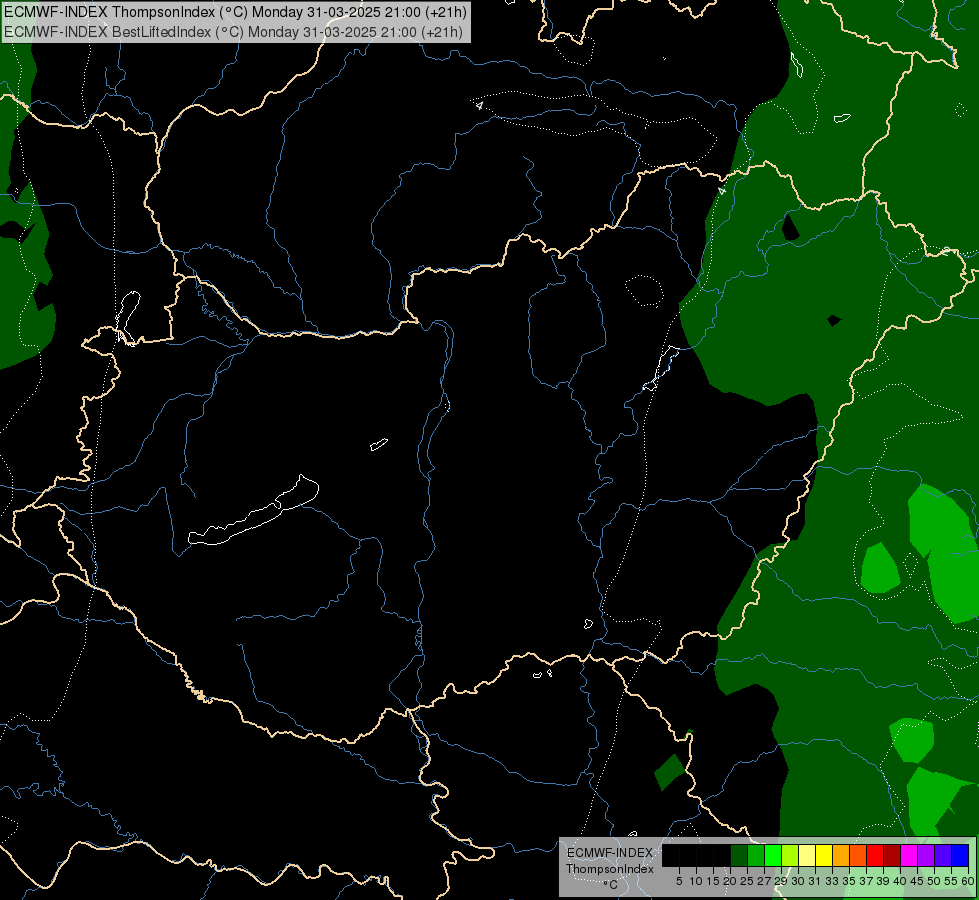Click the legend scale value 55
979x900 pixels.
(951, 881)
